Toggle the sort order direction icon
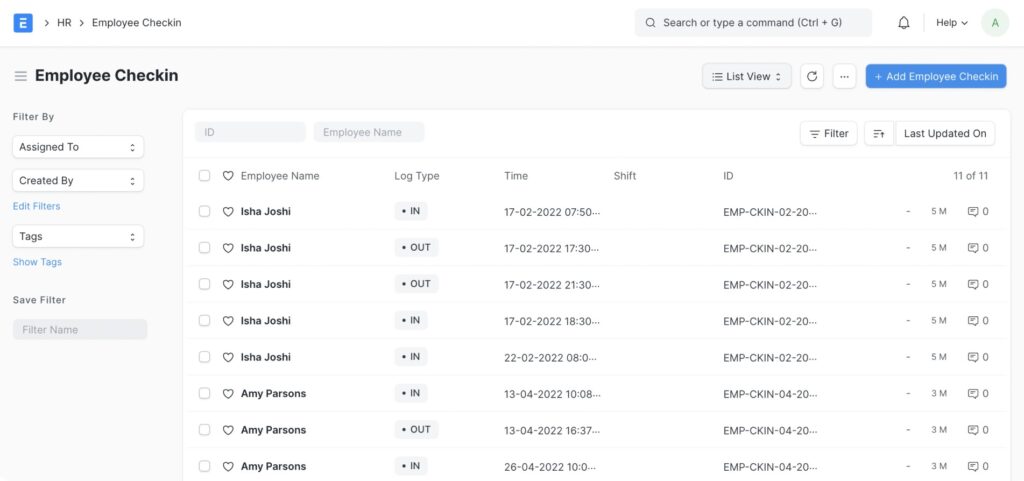This screenshot has height=481, width=1024. [x=878, y=134]
